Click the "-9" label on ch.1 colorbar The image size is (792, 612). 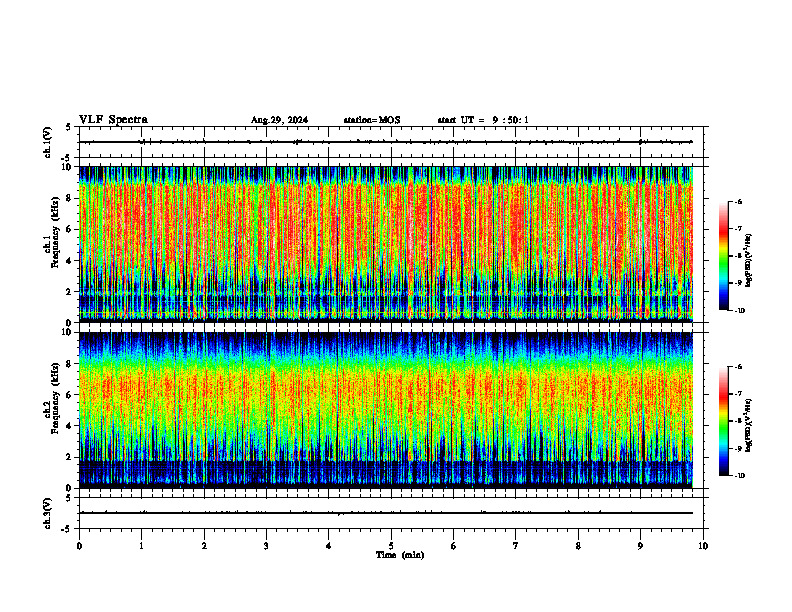pyautogui.click(x=739, y=283)
